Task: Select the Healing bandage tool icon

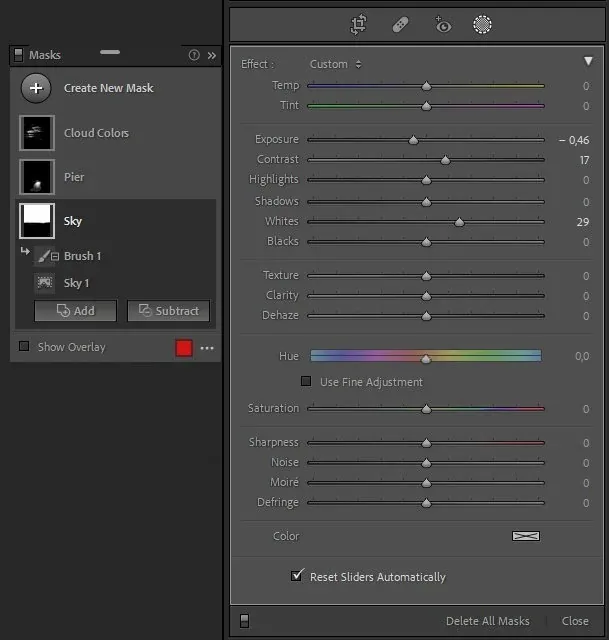Action: click(x=400, y=25)
